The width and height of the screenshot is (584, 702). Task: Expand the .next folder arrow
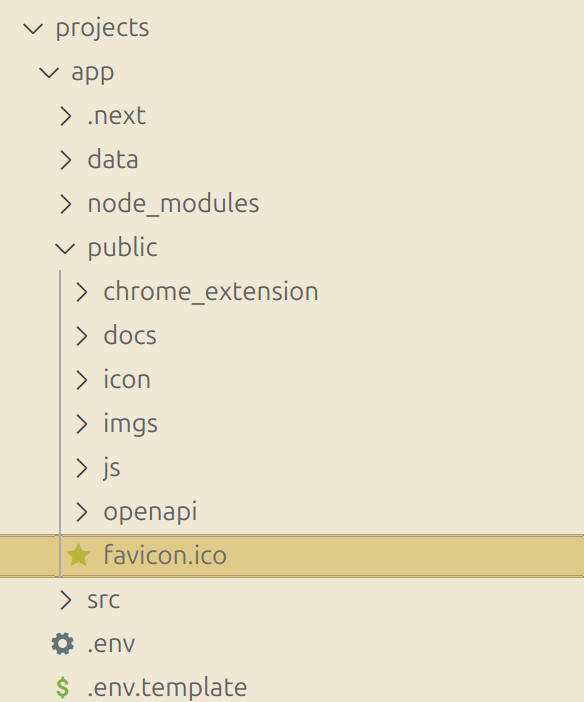[x=66, y=116]
